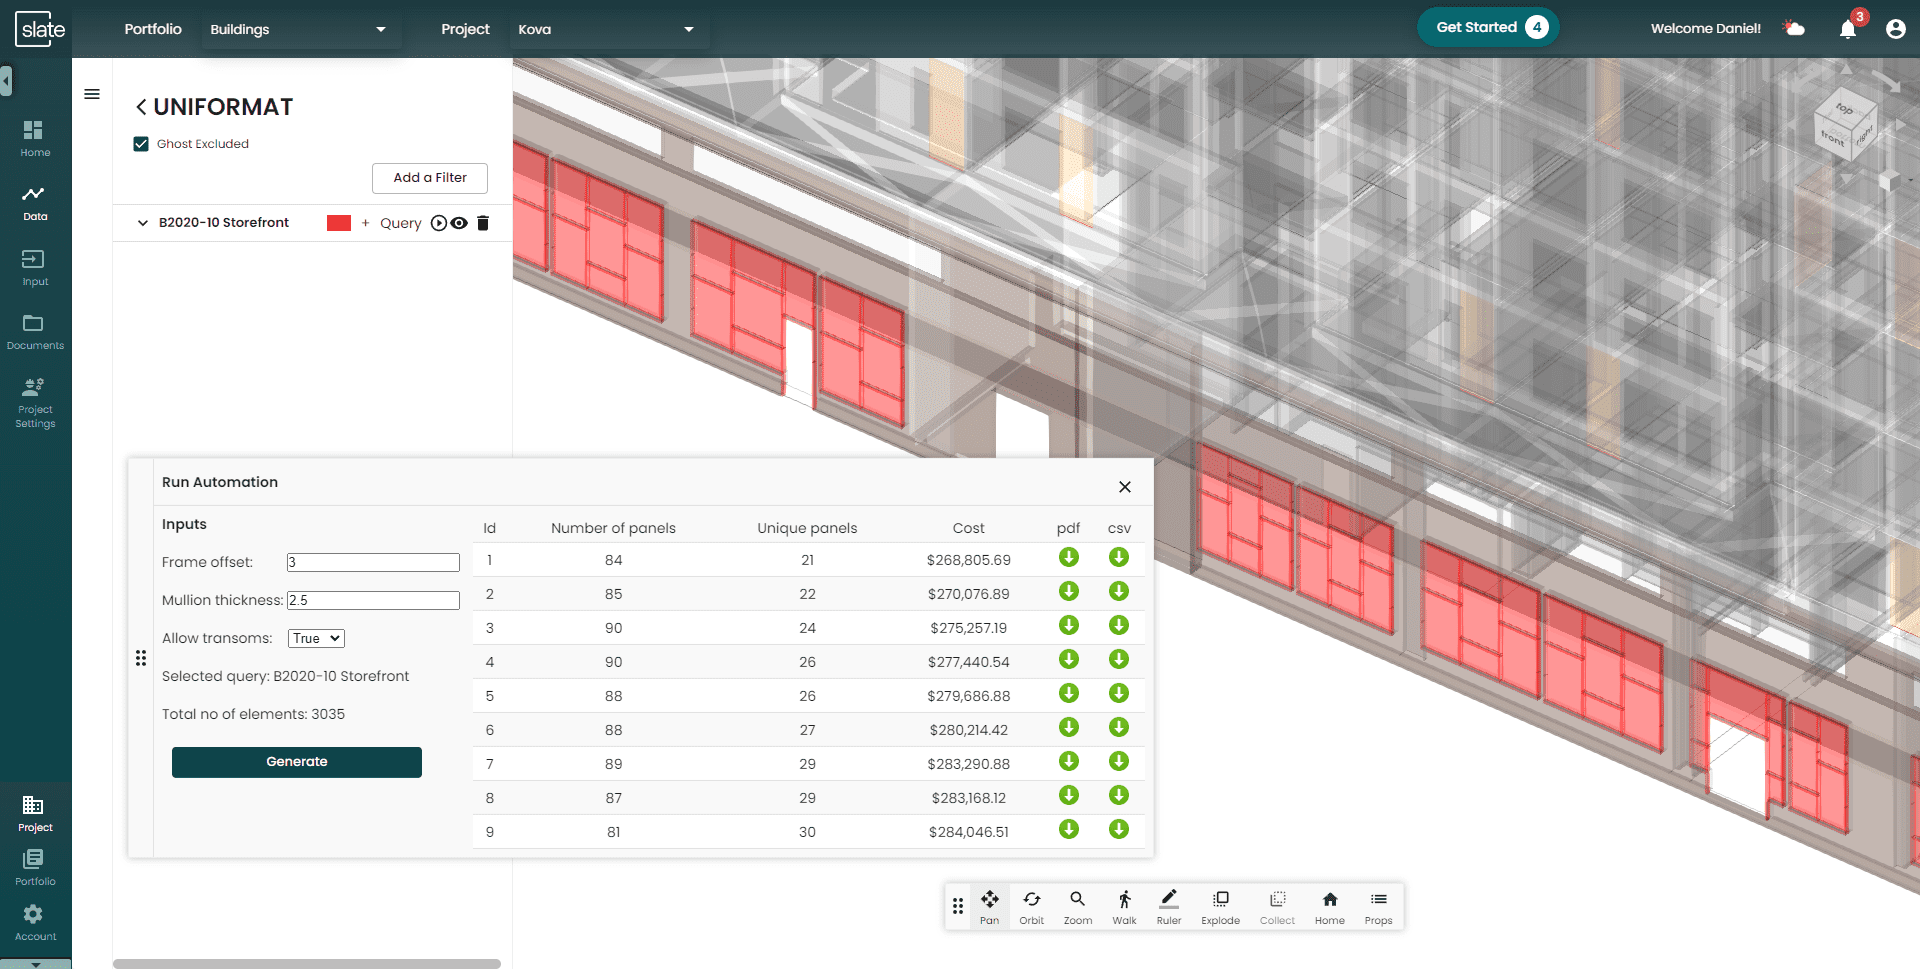1920x969 pixels.
Task: Select the Pan tool
Action: point(989,906)
